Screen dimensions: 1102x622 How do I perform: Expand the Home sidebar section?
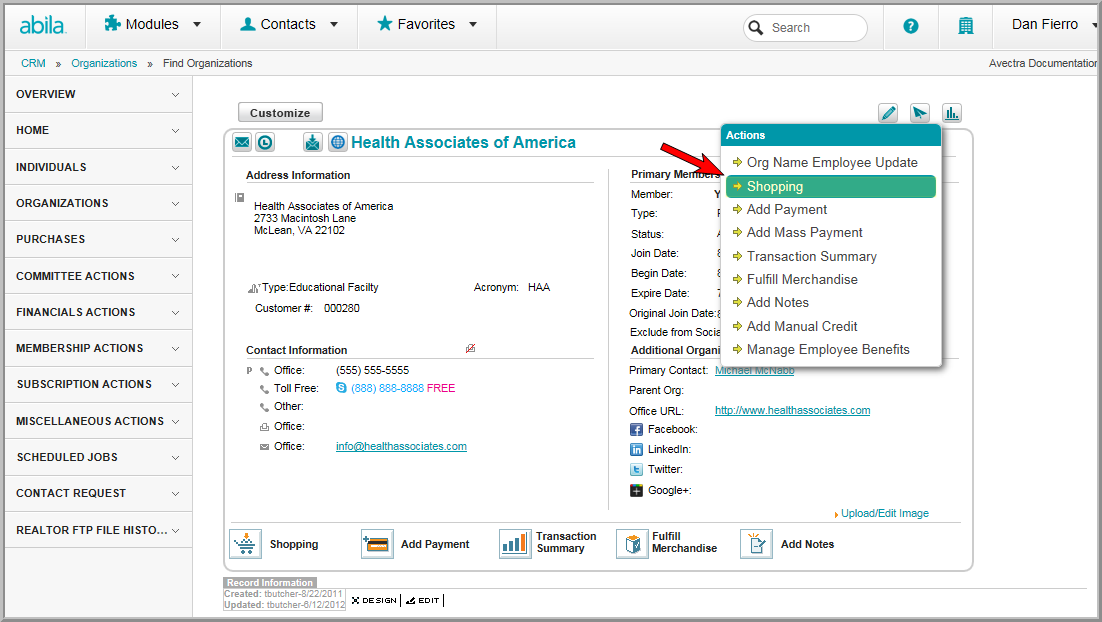click(98, 131)
